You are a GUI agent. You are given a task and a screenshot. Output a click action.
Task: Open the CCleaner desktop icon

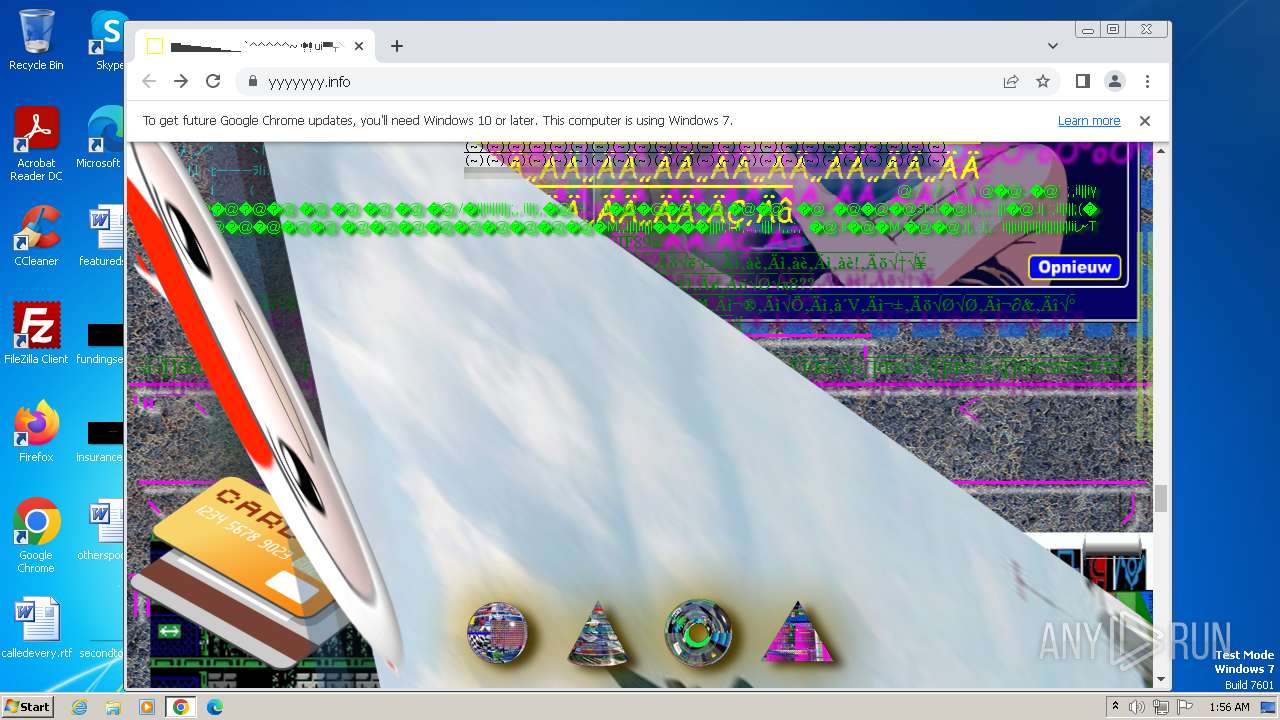coord(36,236)
